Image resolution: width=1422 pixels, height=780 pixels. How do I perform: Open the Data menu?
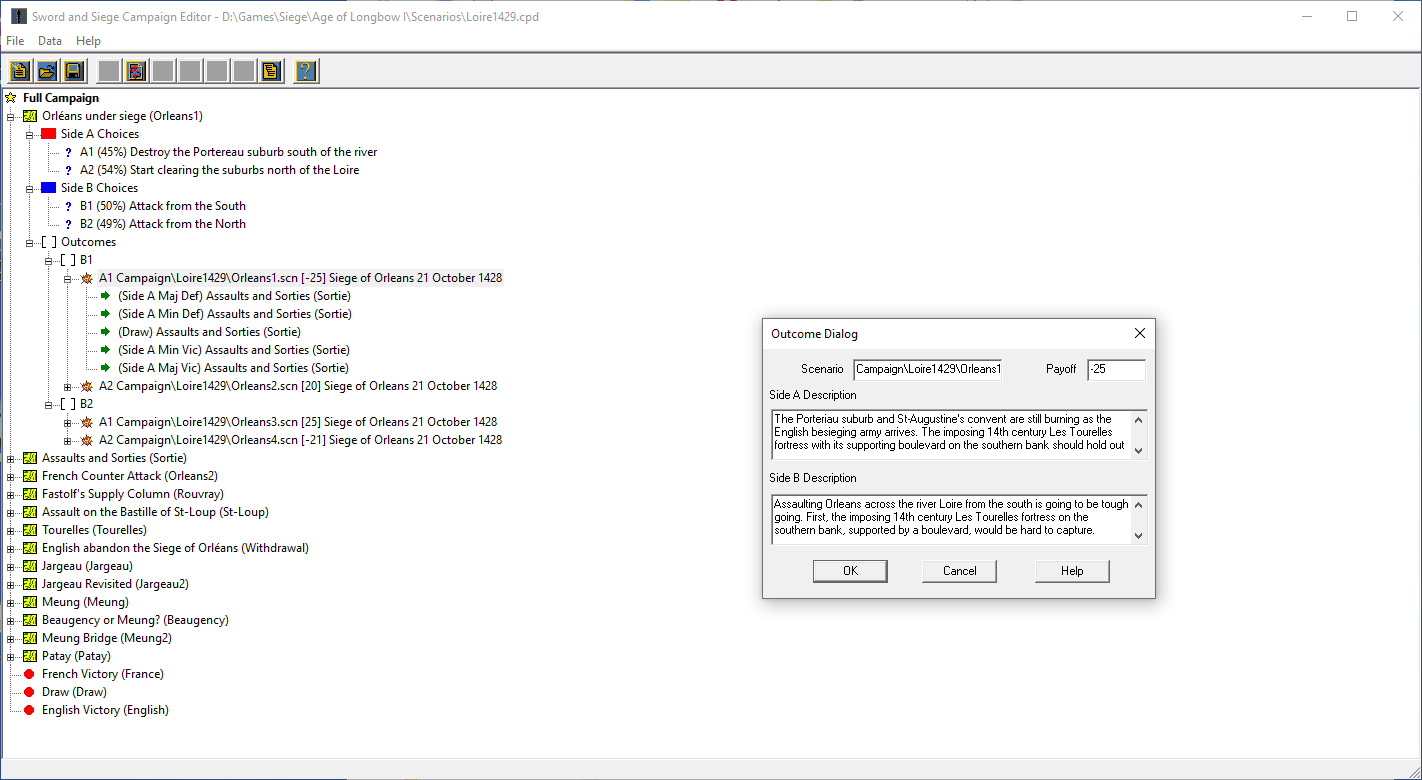pos(50,41)
